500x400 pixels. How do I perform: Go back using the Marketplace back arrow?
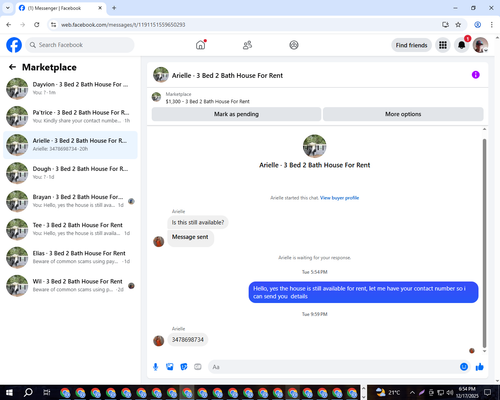coord(12,67)
